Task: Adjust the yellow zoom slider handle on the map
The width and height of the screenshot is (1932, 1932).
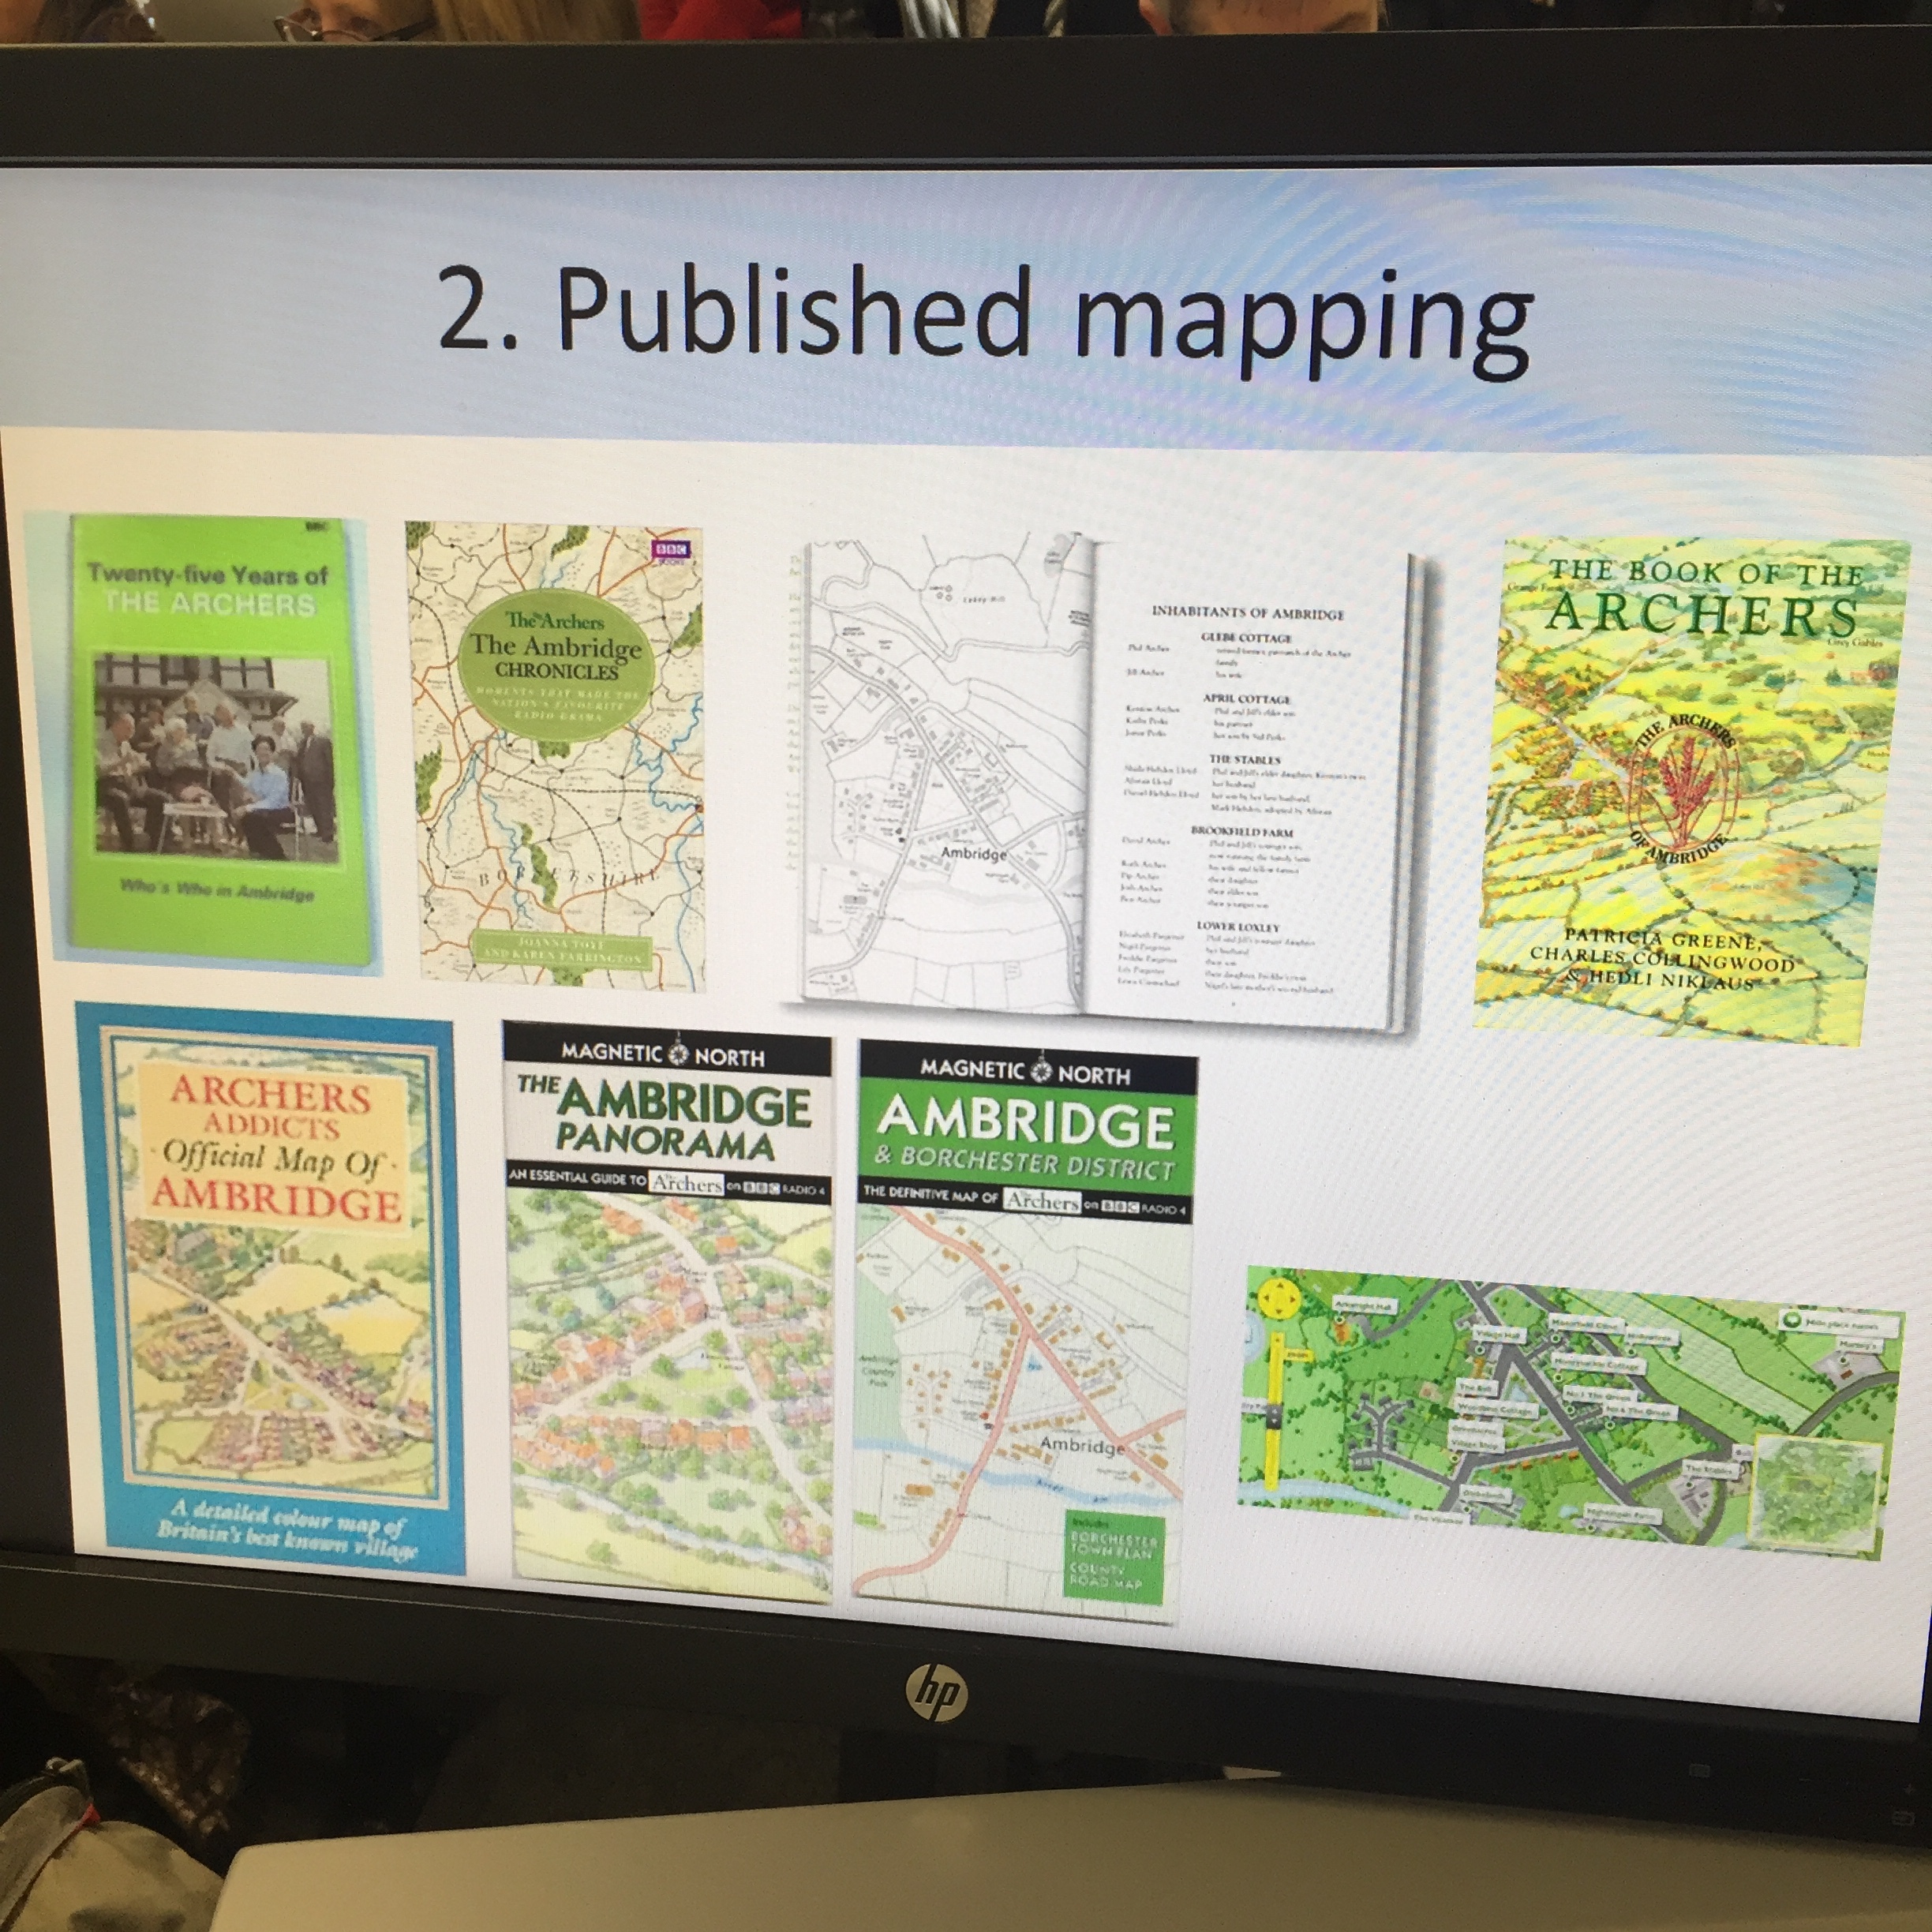Action: [1274, 1417]
